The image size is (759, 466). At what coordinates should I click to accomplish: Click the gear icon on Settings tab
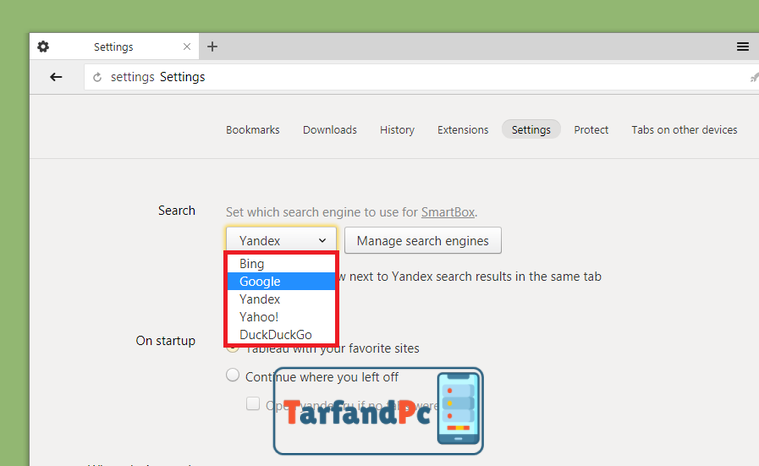pos(43,46)
